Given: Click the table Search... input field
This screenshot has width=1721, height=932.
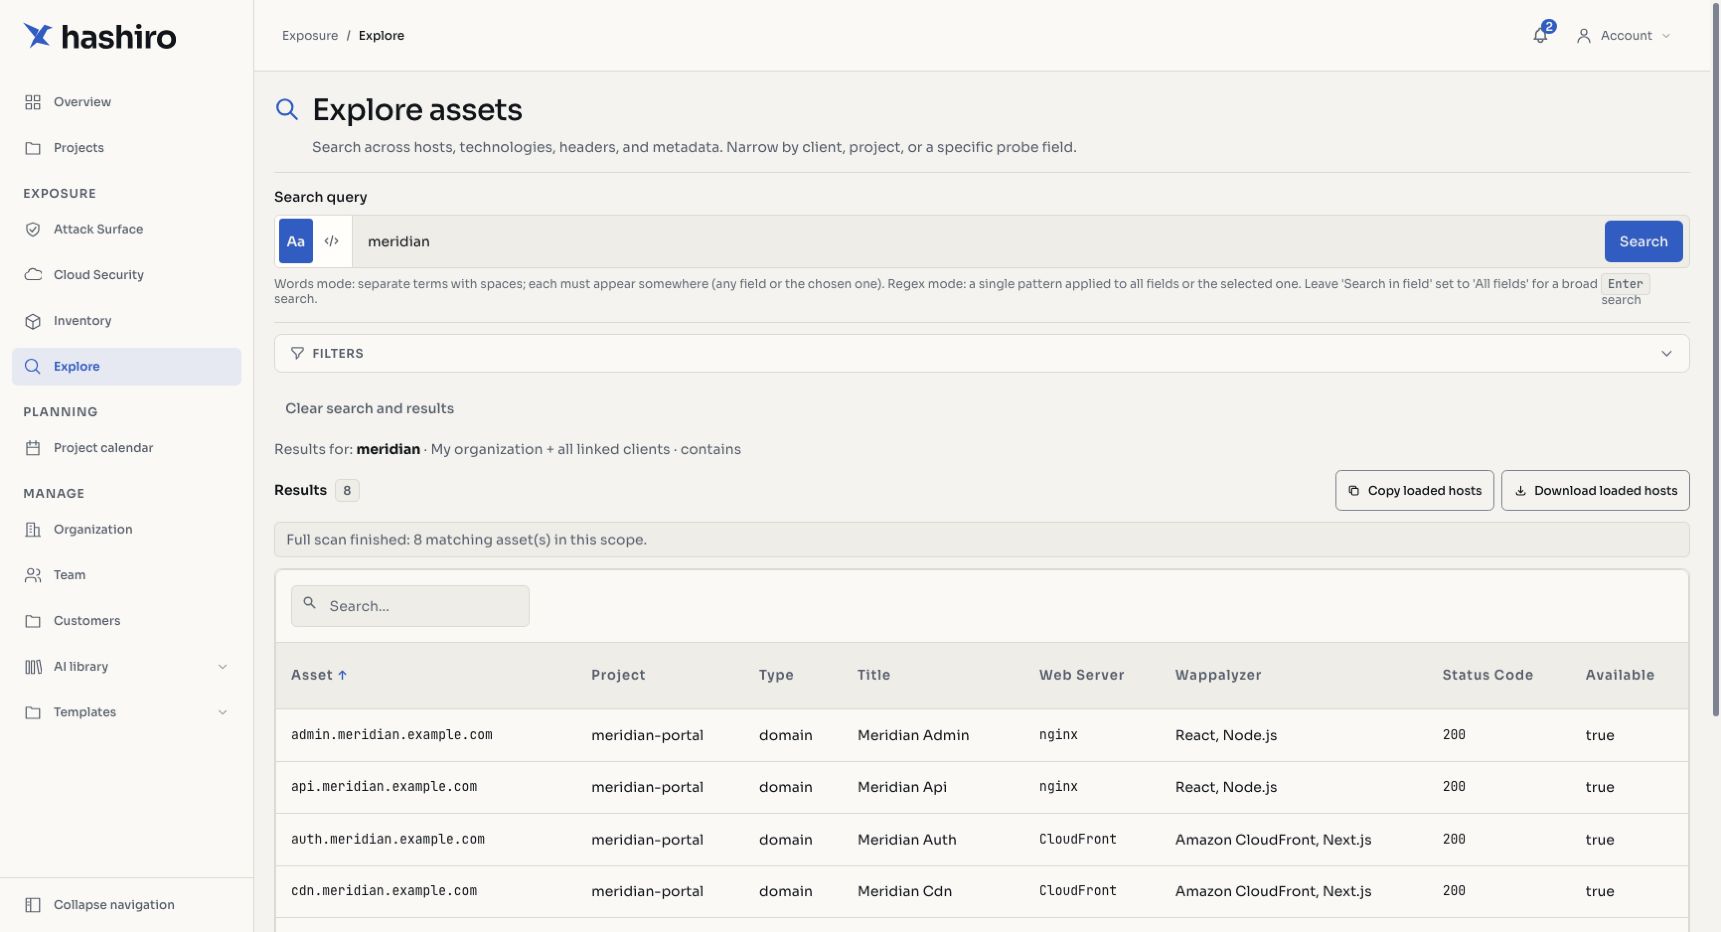Looking at the screenshot, I should pos(410,606).
